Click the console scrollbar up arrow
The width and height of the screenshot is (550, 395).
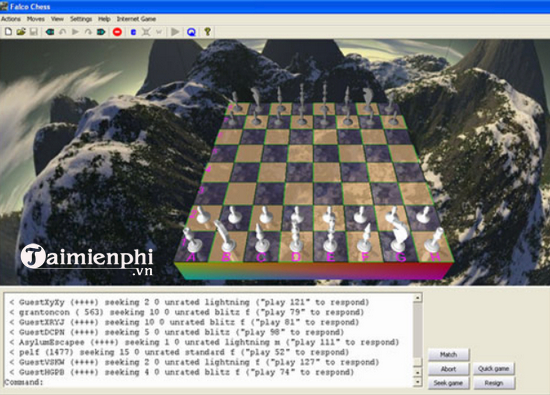417,298
